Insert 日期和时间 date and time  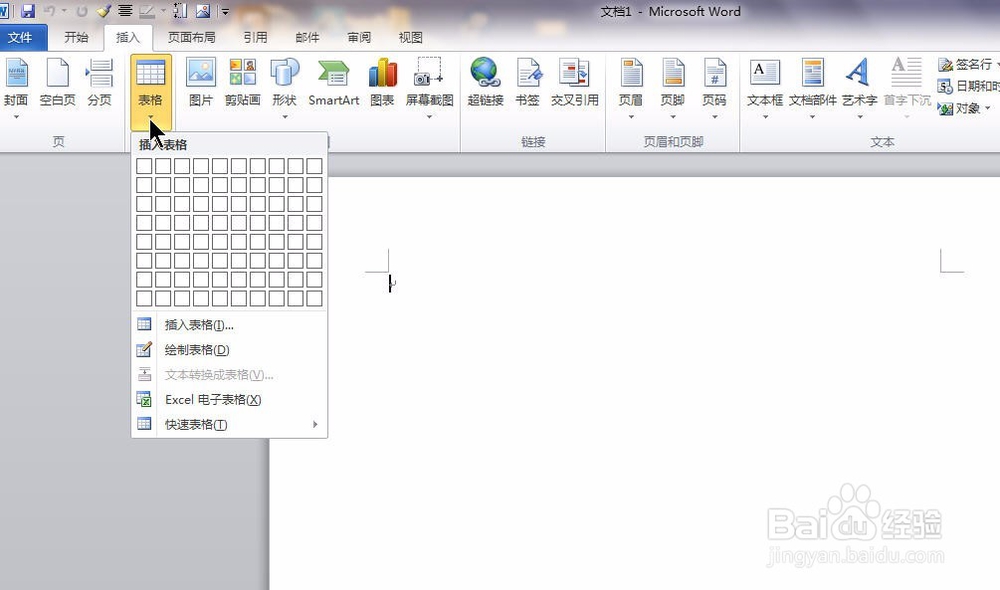tap(968, 86)
